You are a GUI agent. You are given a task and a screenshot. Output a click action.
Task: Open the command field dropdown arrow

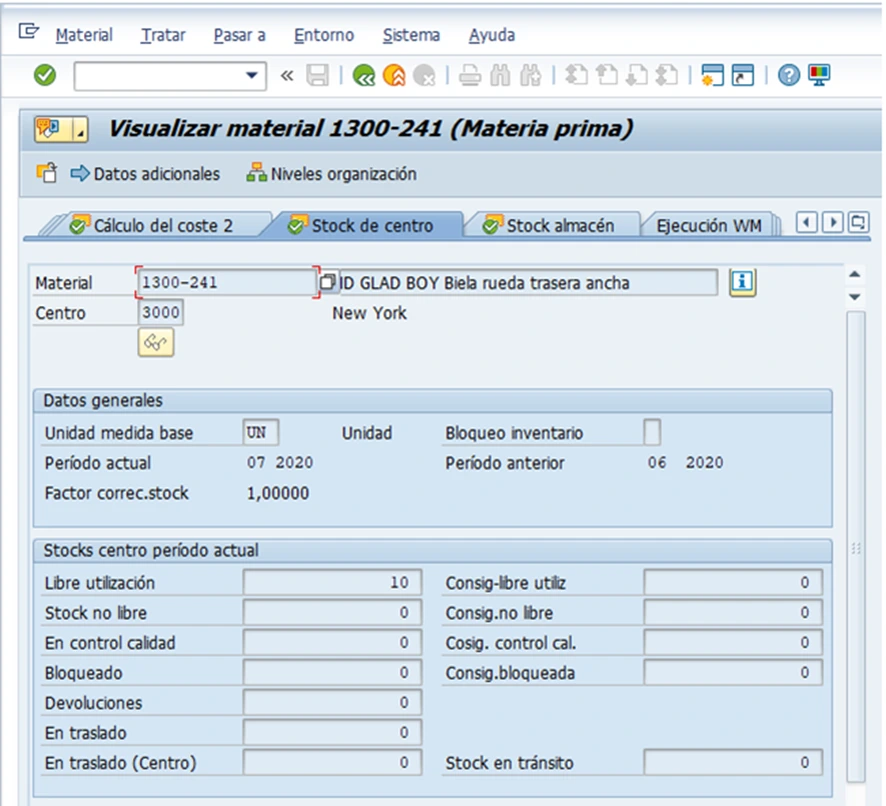click(x=251, y=76)
